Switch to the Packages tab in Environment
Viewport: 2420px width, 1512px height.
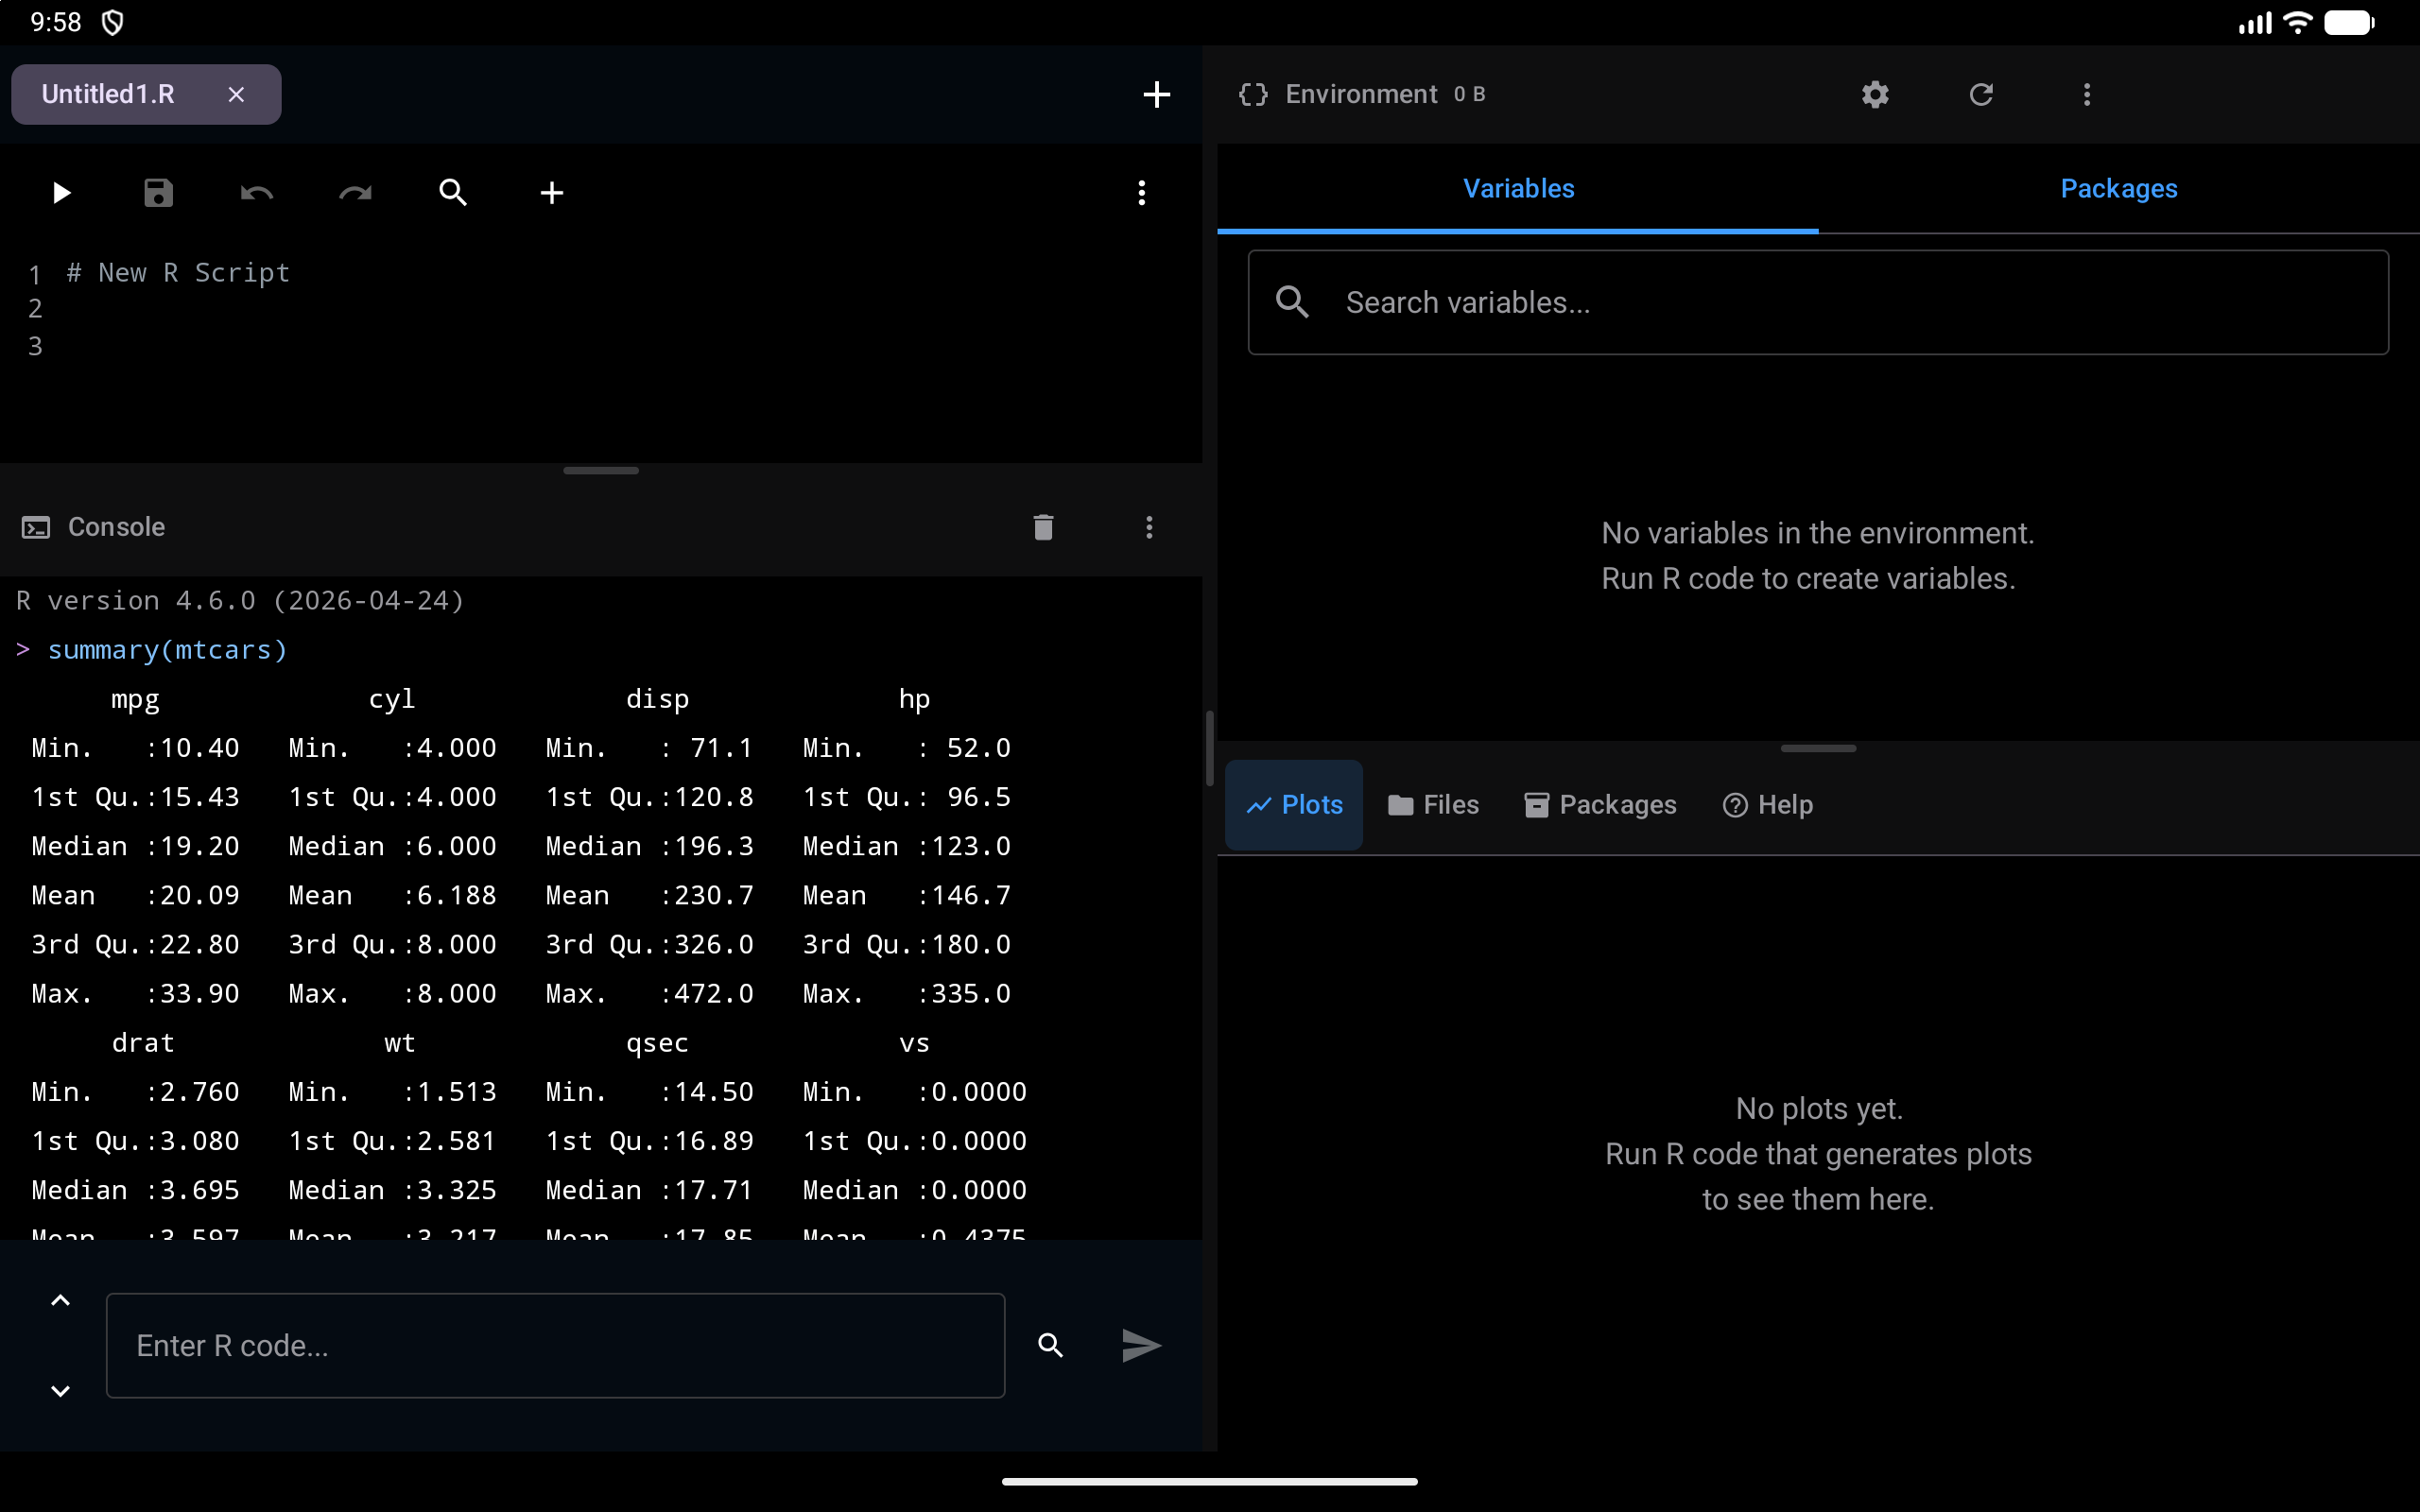pyautogui.click(x=2118, y=188)
